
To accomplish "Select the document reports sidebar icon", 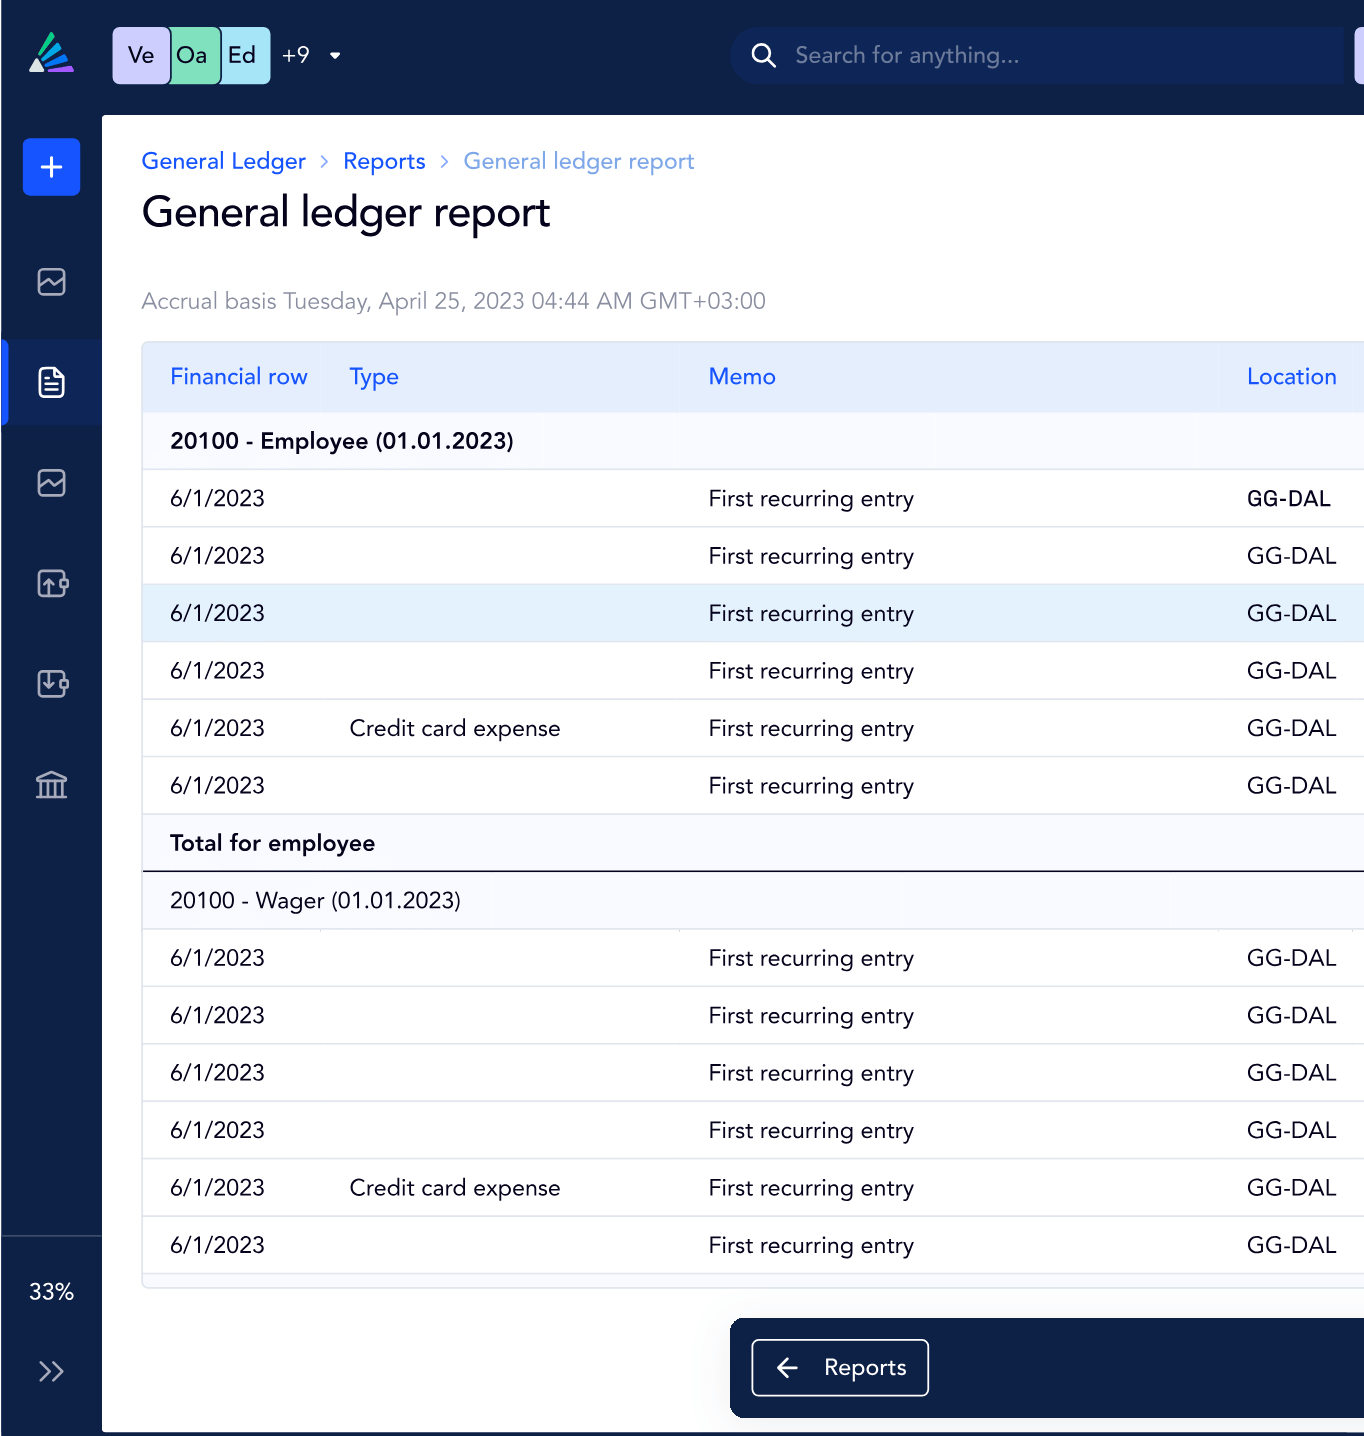I will 51,382.
